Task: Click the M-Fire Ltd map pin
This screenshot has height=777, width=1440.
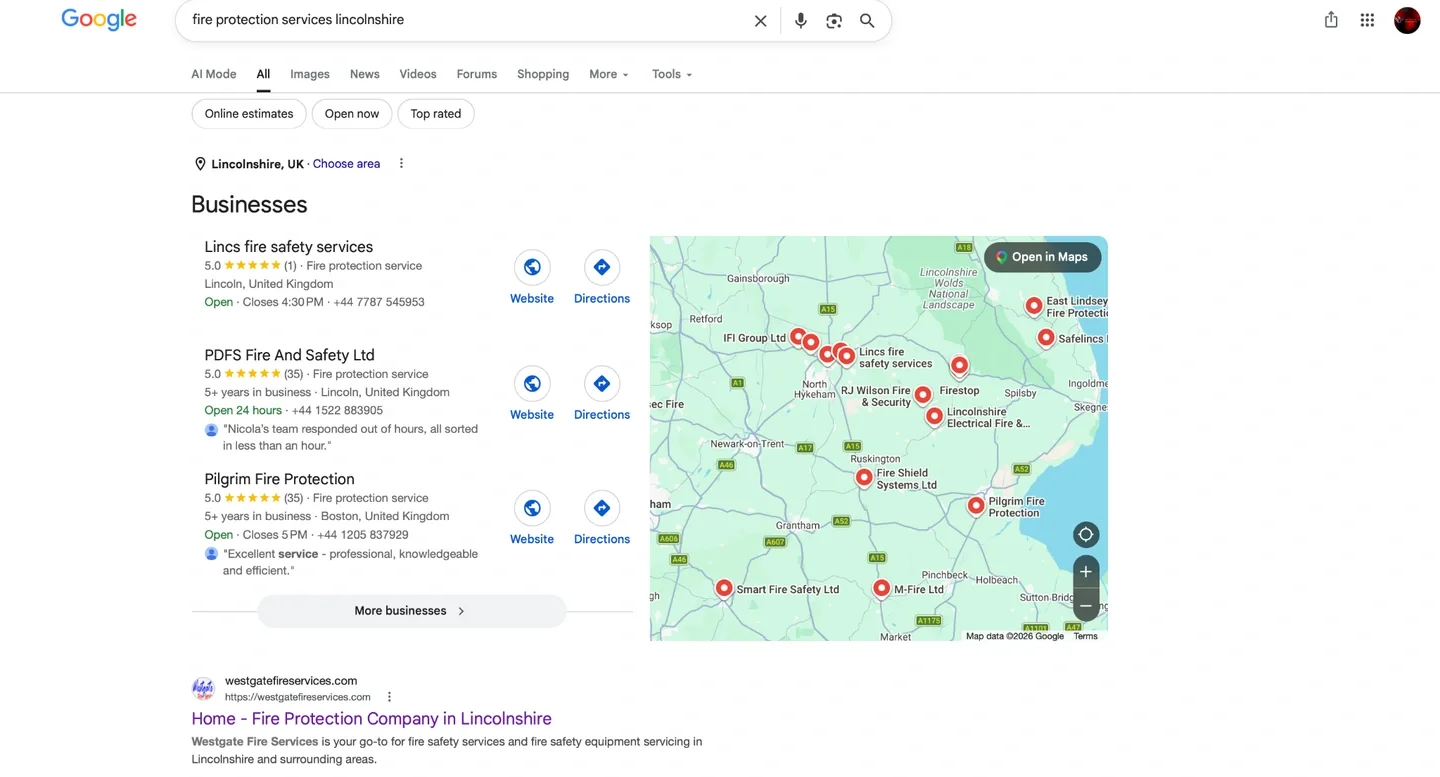Action: tap(881, 588)
